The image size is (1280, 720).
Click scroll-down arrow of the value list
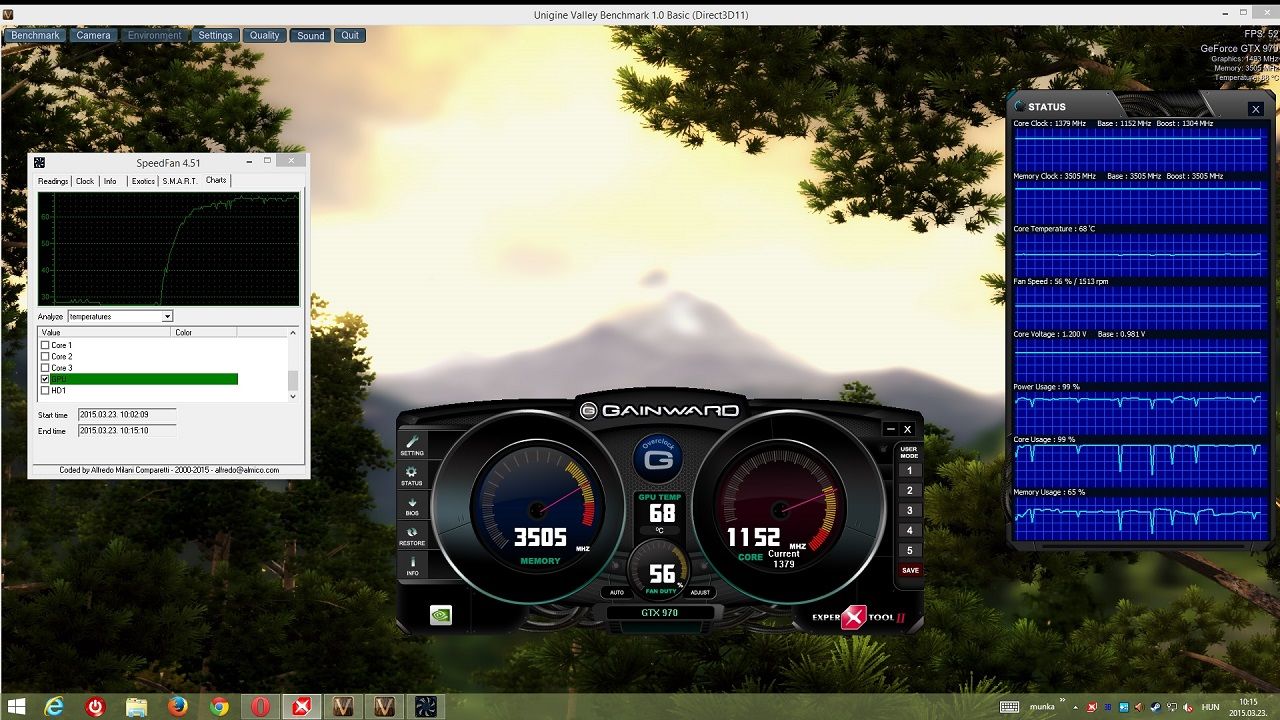pyautogui.click(x=293, y=396)
